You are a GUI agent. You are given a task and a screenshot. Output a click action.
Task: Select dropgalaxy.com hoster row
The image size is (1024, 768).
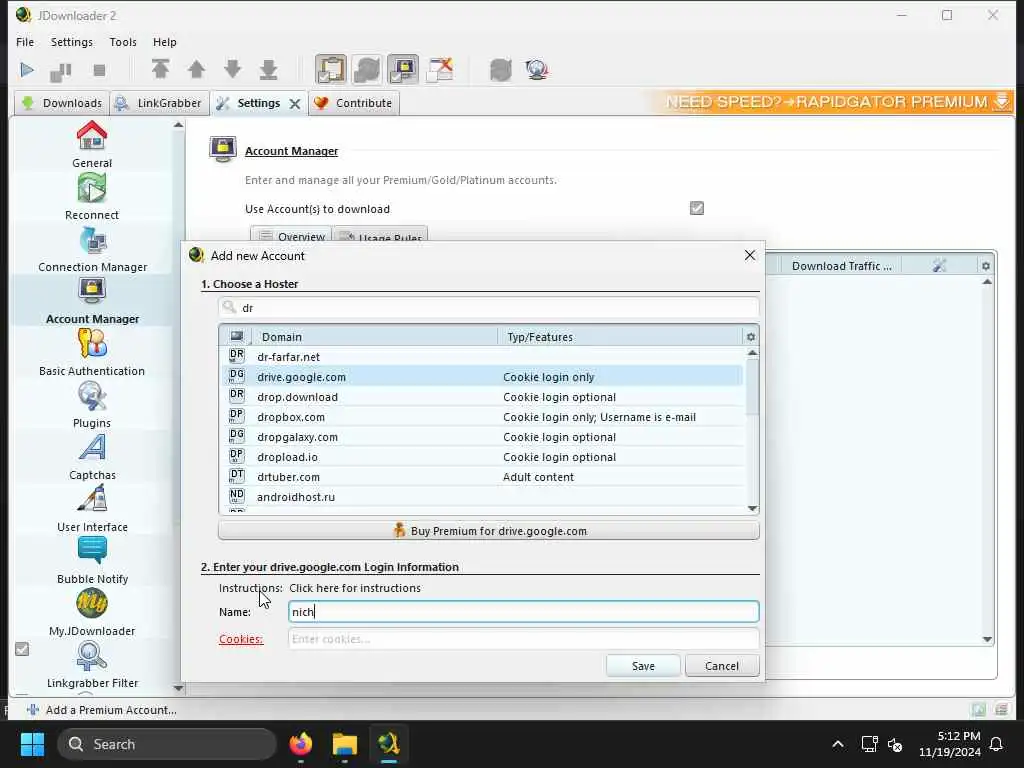[x=482, y=437]
